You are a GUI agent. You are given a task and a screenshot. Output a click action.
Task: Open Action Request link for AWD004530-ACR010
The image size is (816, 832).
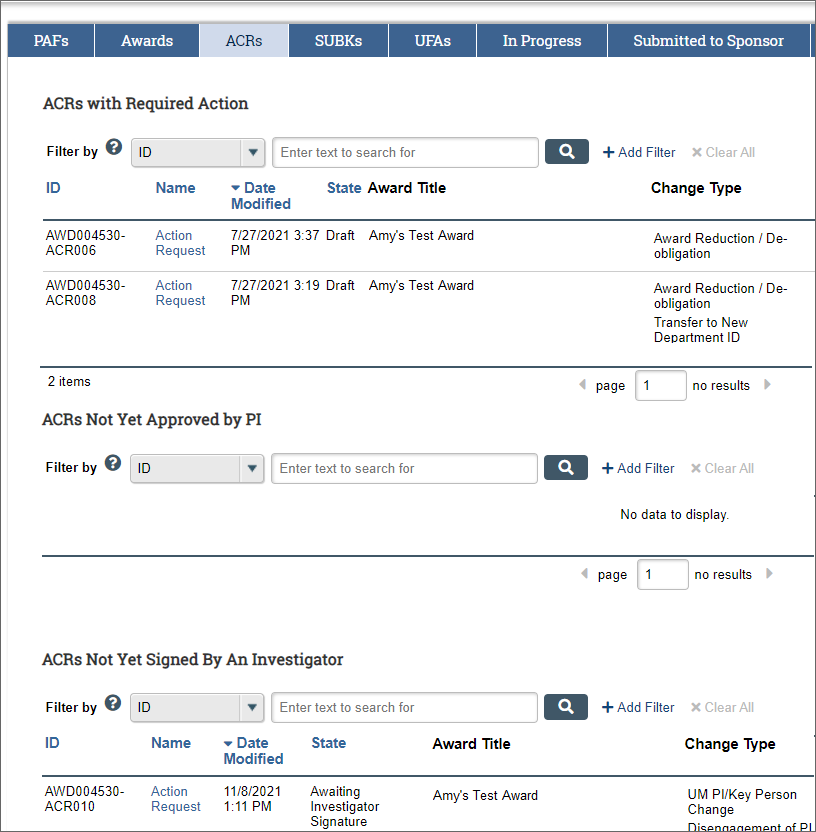(176, 798)
